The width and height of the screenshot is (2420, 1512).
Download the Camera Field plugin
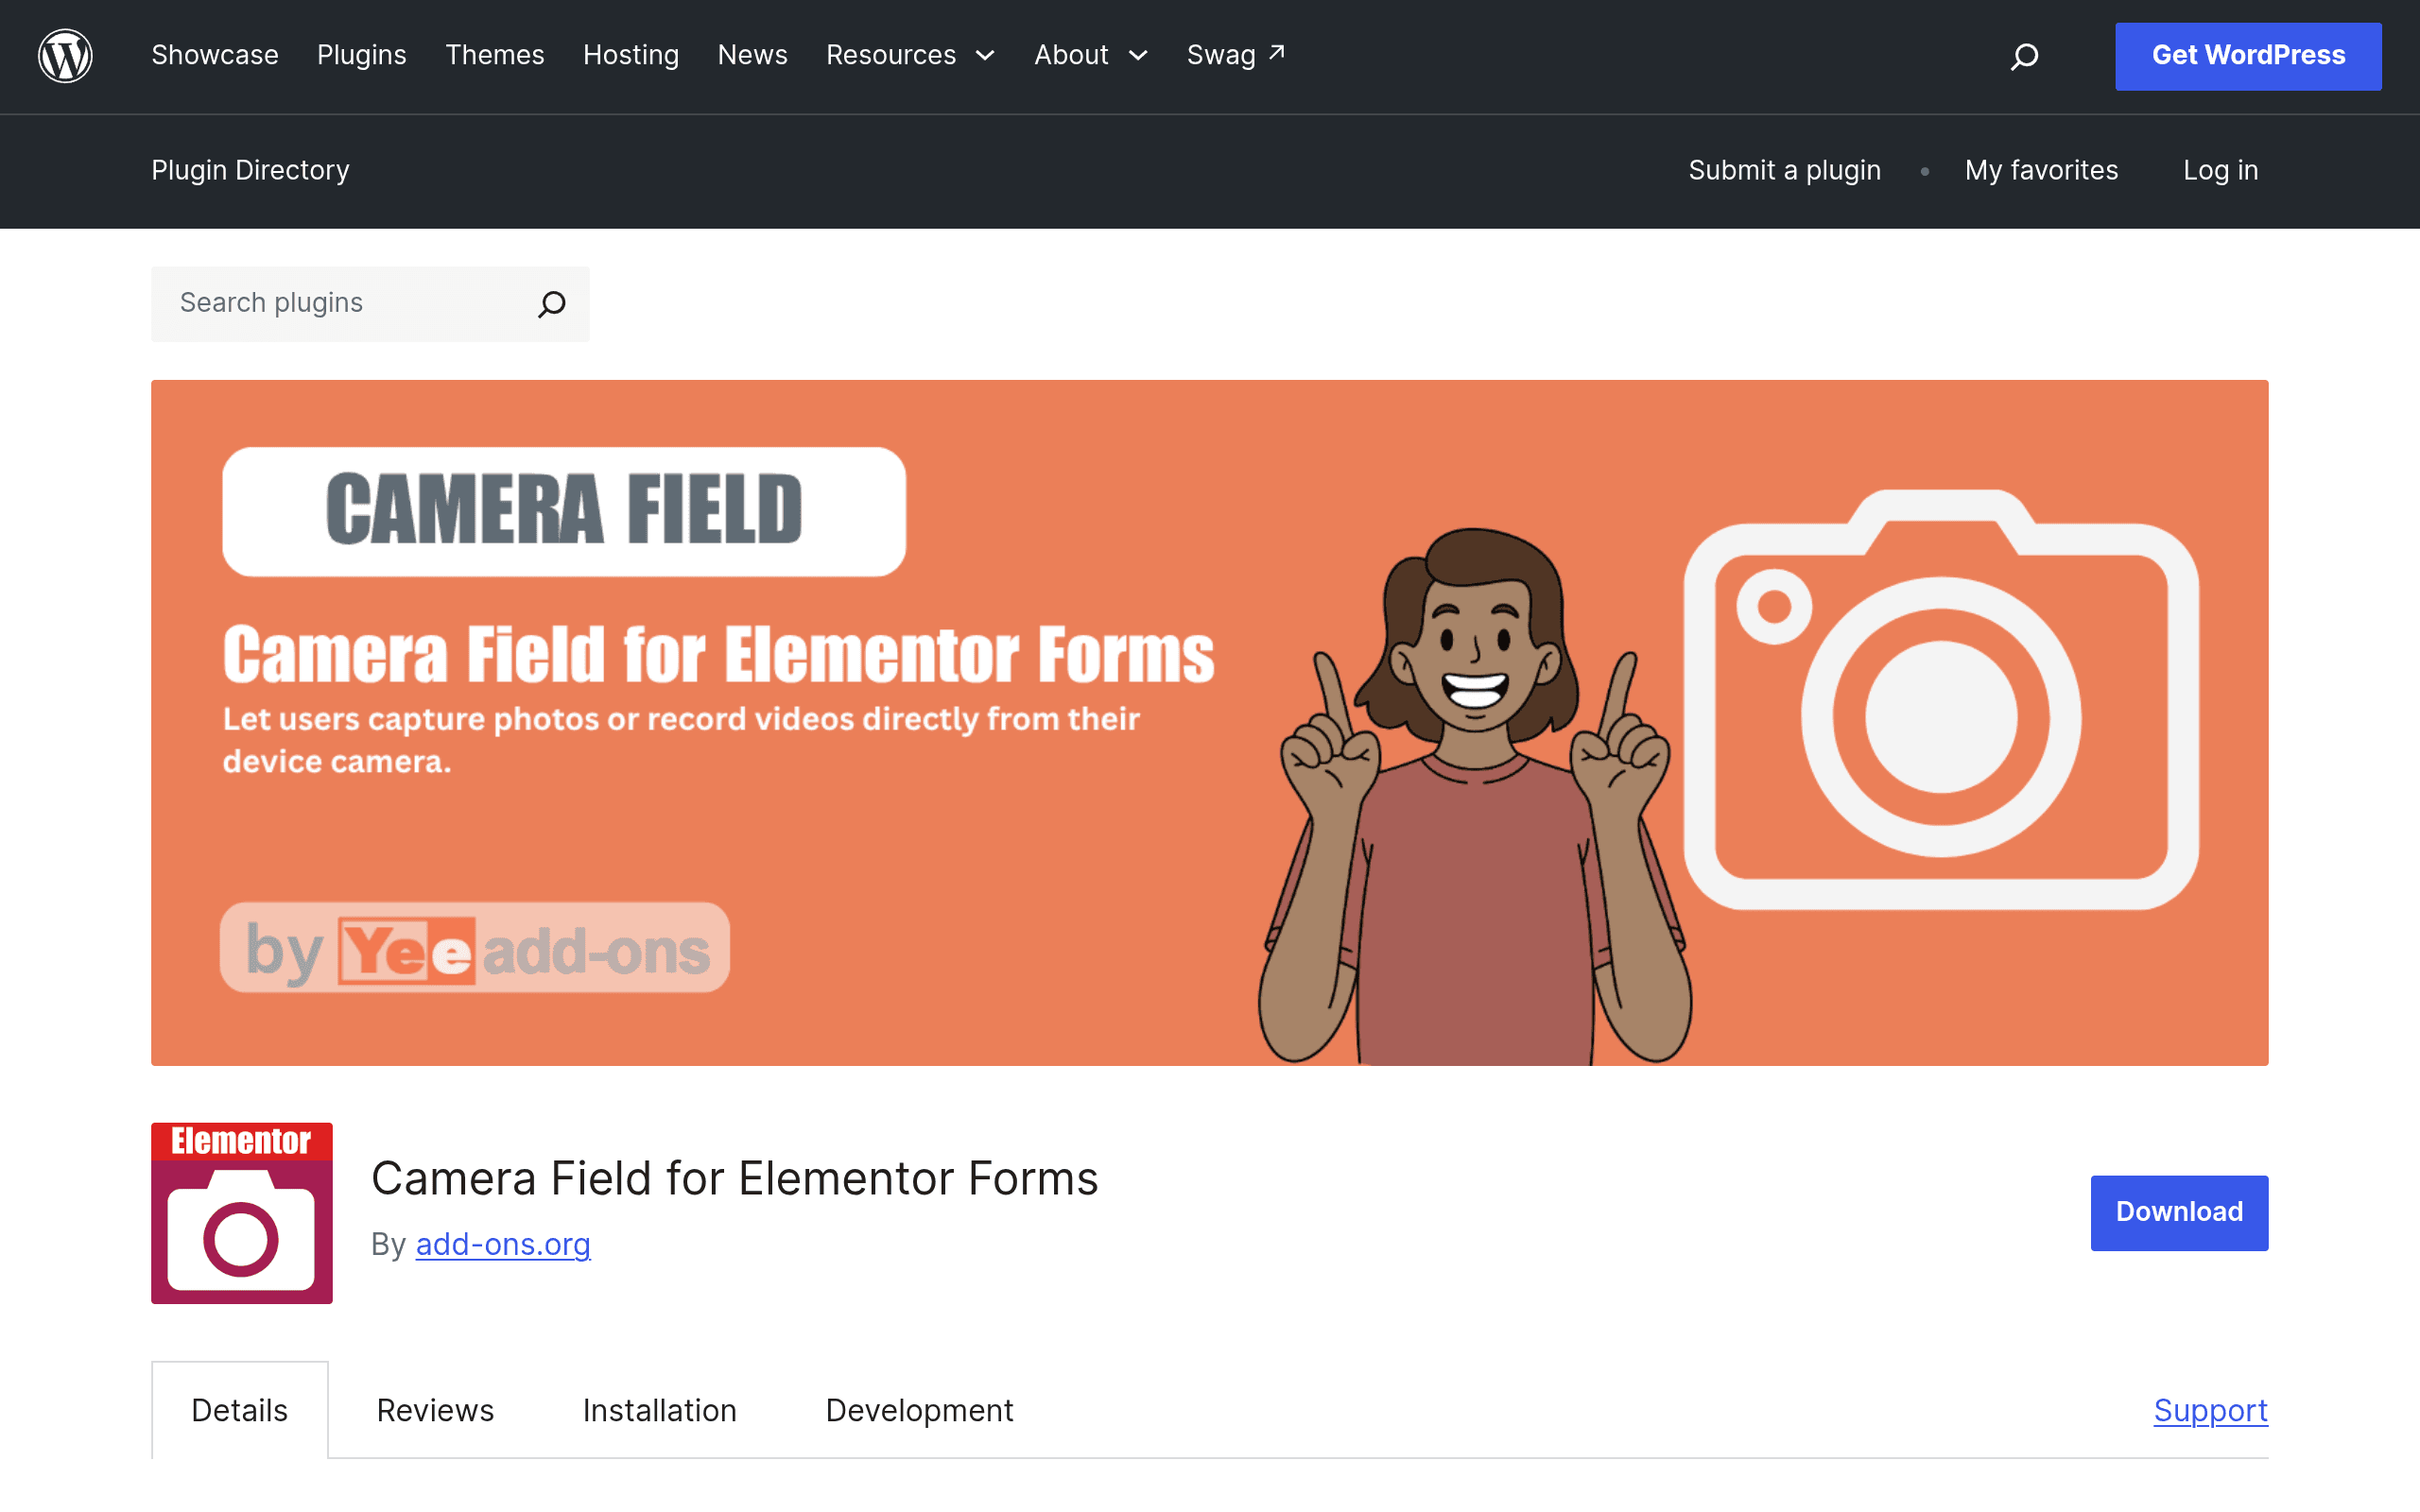click(2179, 1213)
